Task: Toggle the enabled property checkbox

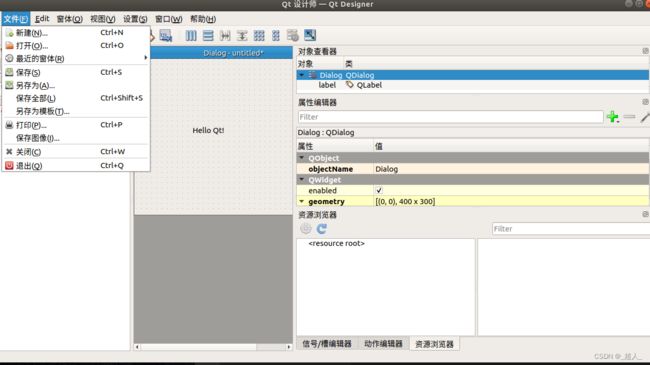Action: [379, 190]
